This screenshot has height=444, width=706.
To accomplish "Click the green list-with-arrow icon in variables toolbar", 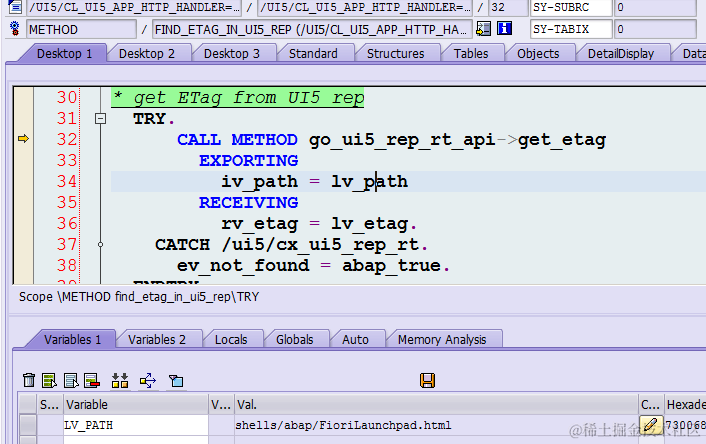I will (x=49, y=381).
